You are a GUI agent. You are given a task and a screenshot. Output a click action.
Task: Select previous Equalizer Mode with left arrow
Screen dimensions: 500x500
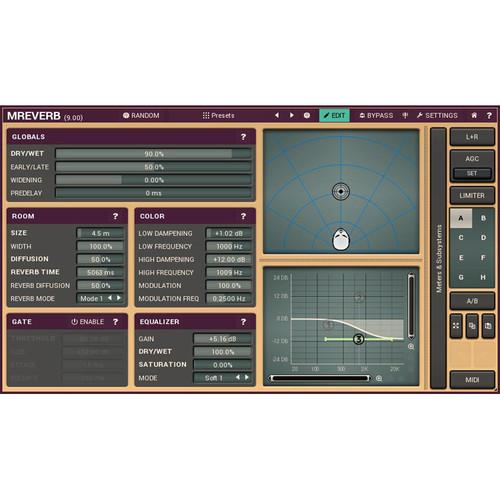pos(238,377)
